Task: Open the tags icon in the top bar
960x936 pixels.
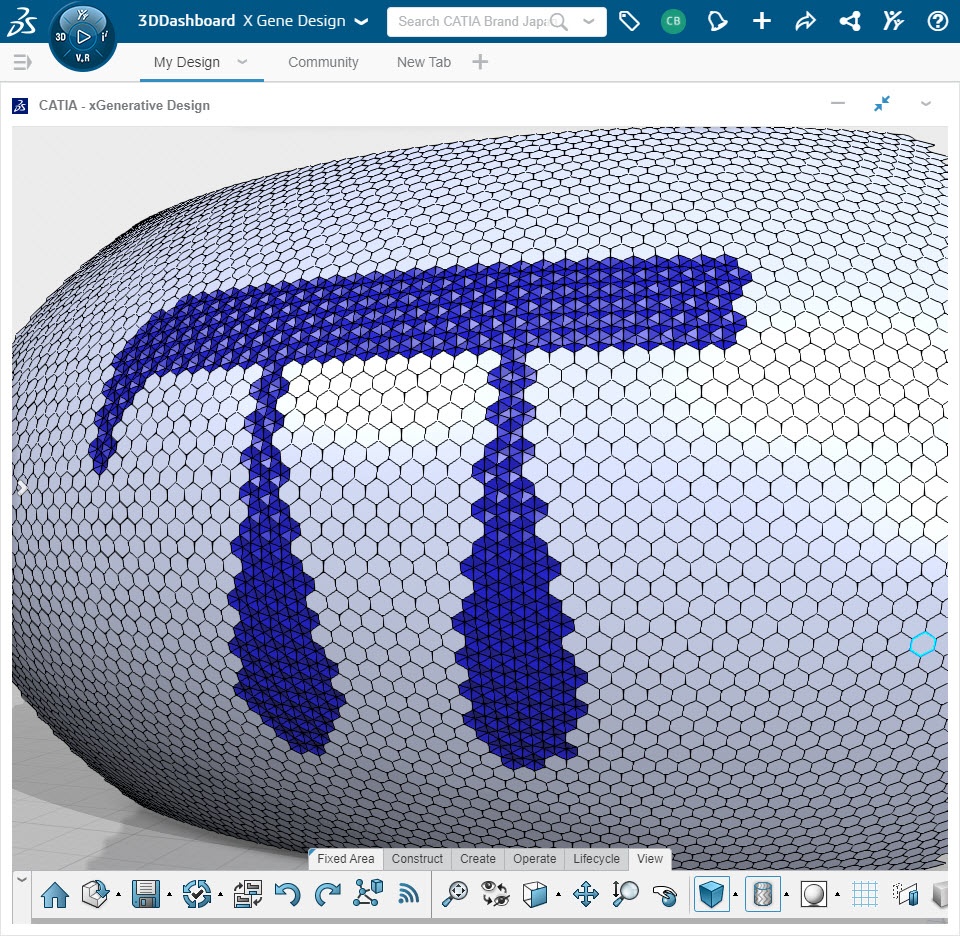Action: [x=629, y=21]
